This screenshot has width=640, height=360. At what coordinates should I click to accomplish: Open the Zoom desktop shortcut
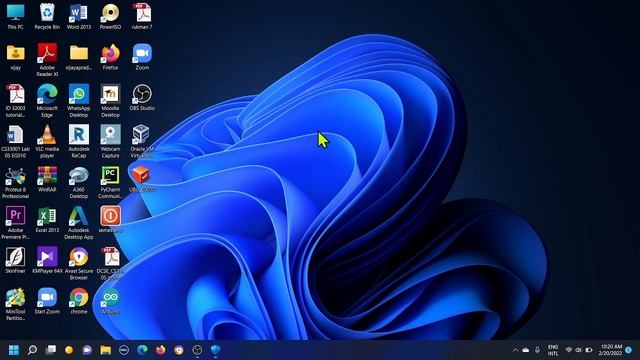tap(142, 57)
